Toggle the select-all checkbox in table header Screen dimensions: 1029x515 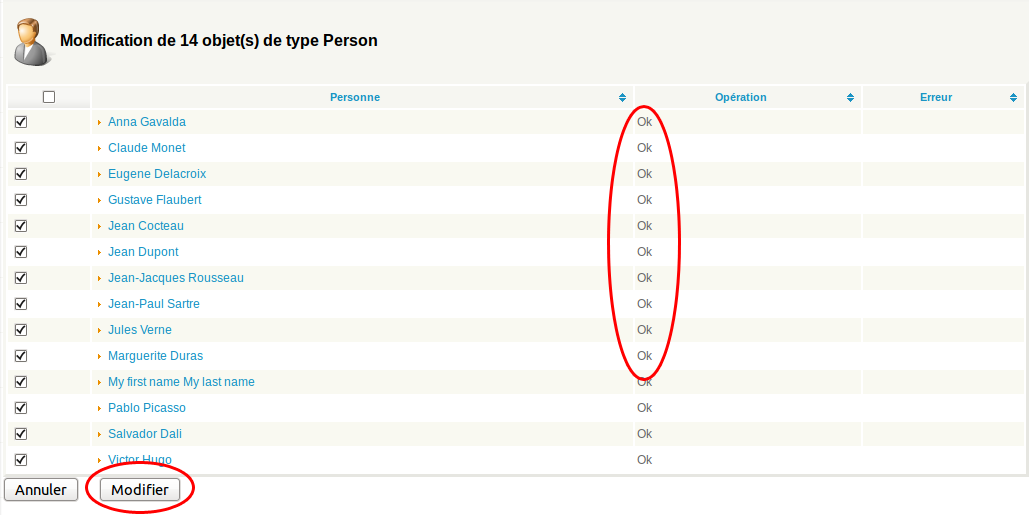pyautogui.click(x=49, y=97)
